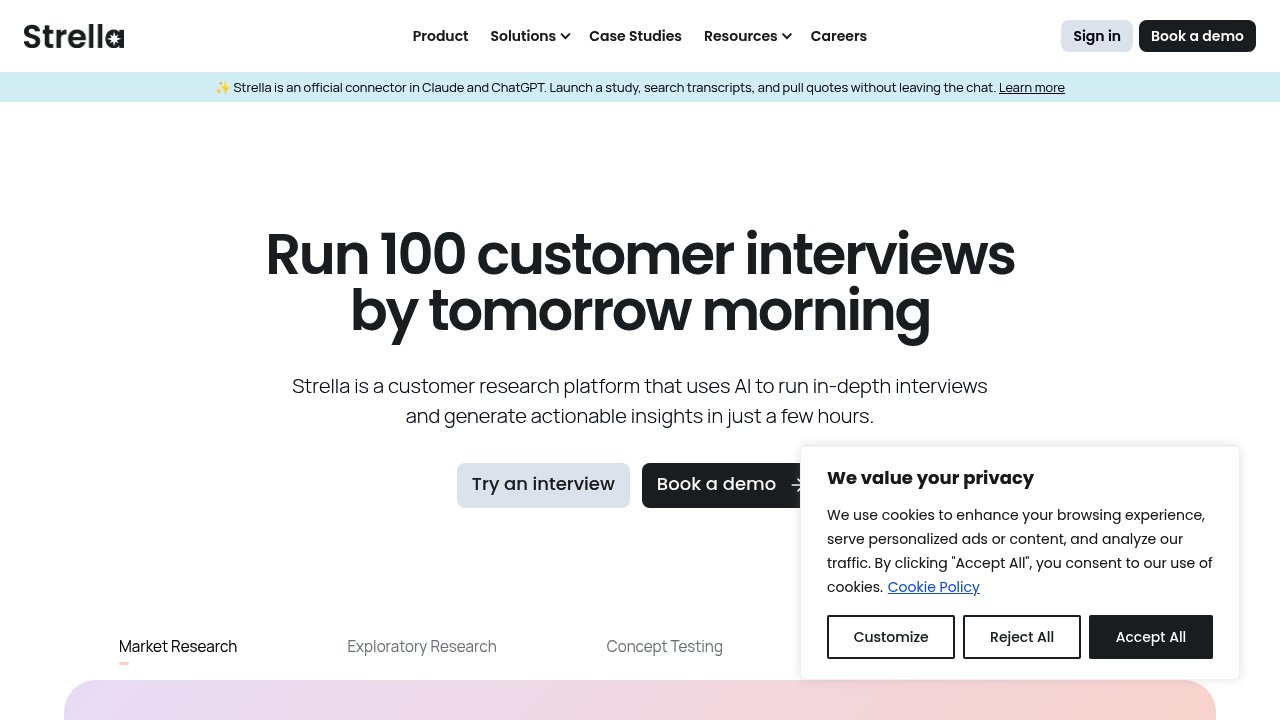Follow the Learn more banner link
The image size is (1280, 720).
click(x=1032, y=87)
